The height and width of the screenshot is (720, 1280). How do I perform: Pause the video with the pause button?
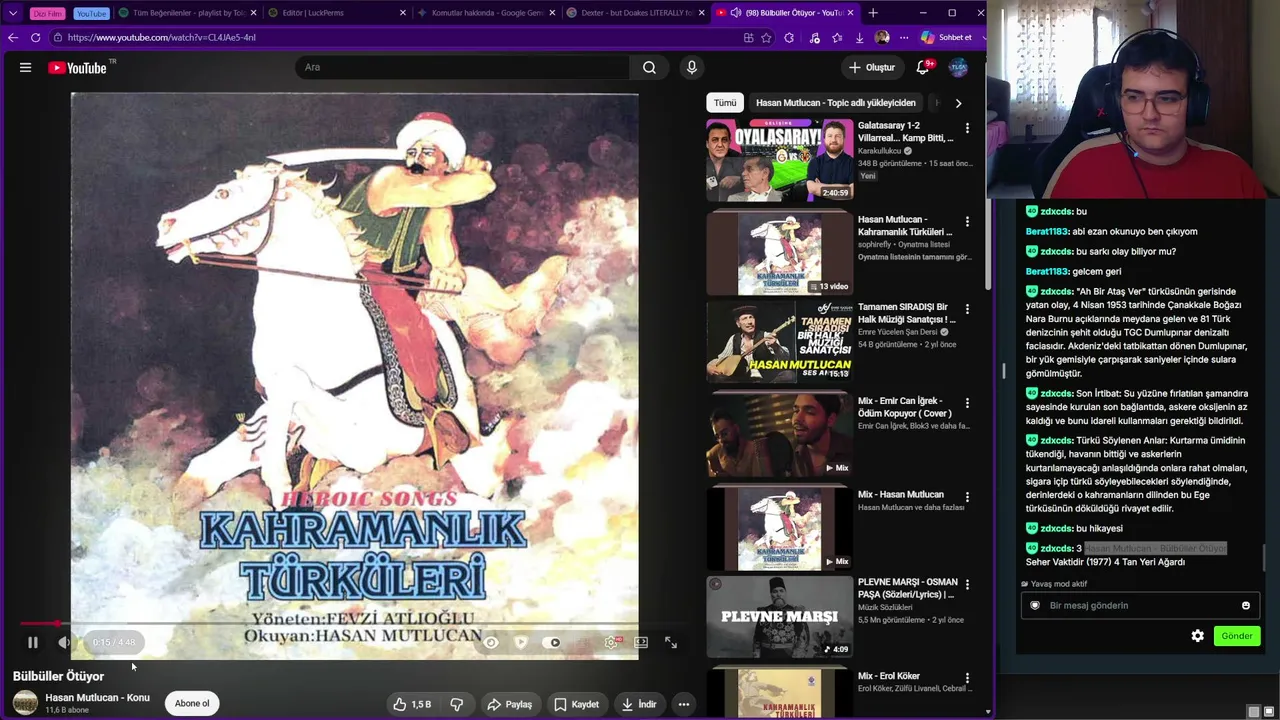(x=32, y=643)
